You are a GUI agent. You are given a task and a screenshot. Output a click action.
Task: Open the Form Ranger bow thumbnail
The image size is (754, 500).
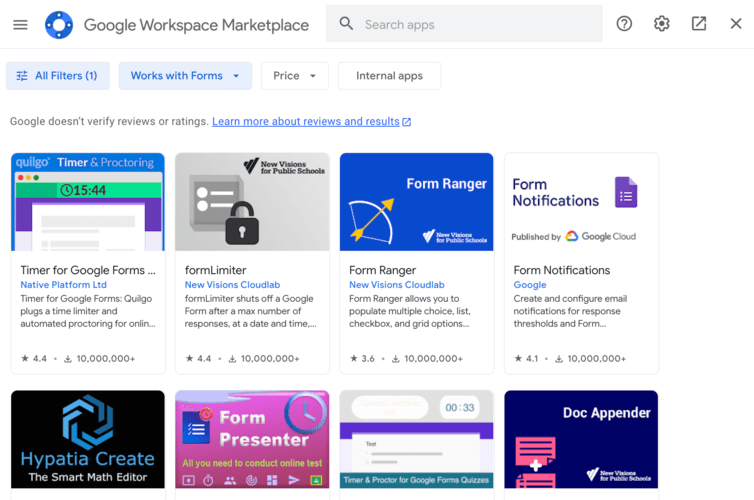coord(416,202)
